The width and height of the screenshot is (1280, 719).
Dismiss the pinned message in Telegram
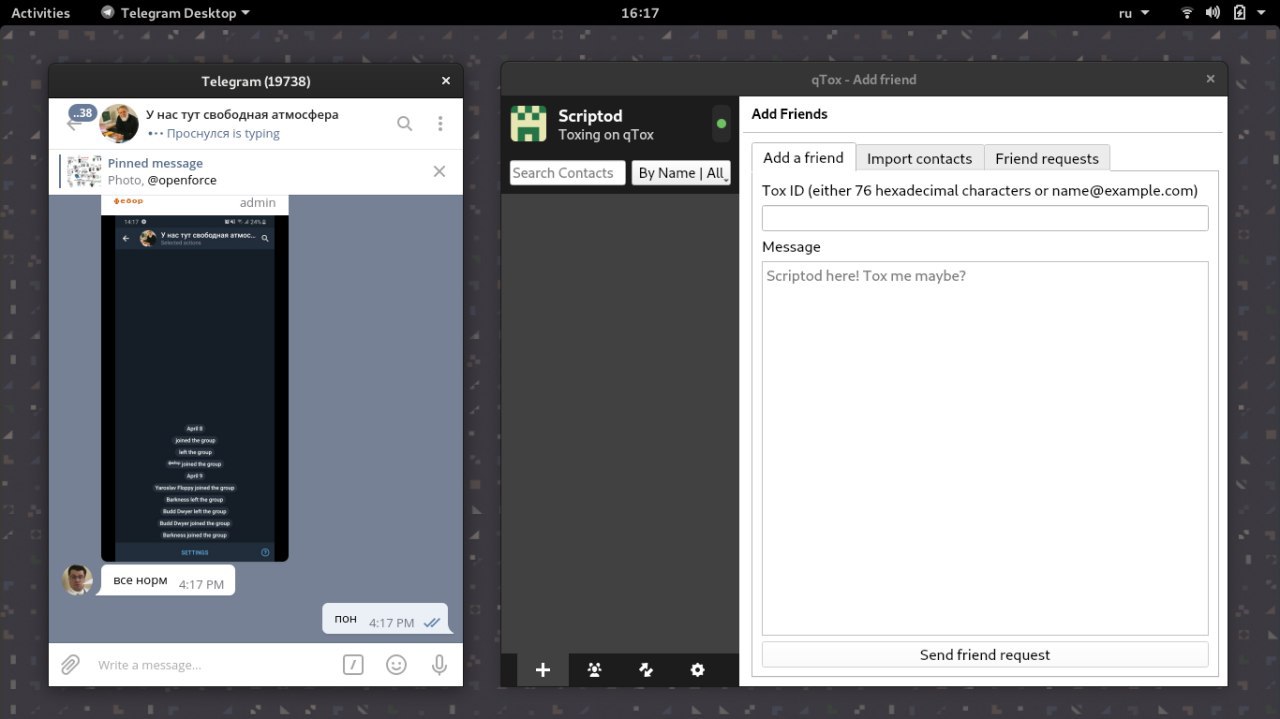[x=439, y=171]
